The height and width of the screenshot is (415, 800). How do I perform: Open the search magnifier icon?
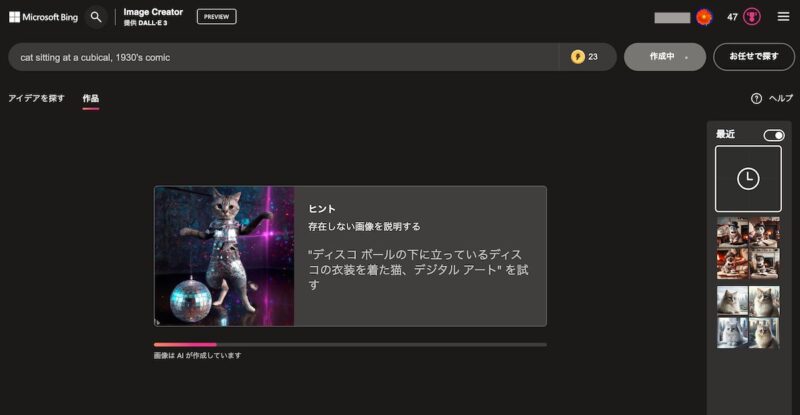(96, 17)
